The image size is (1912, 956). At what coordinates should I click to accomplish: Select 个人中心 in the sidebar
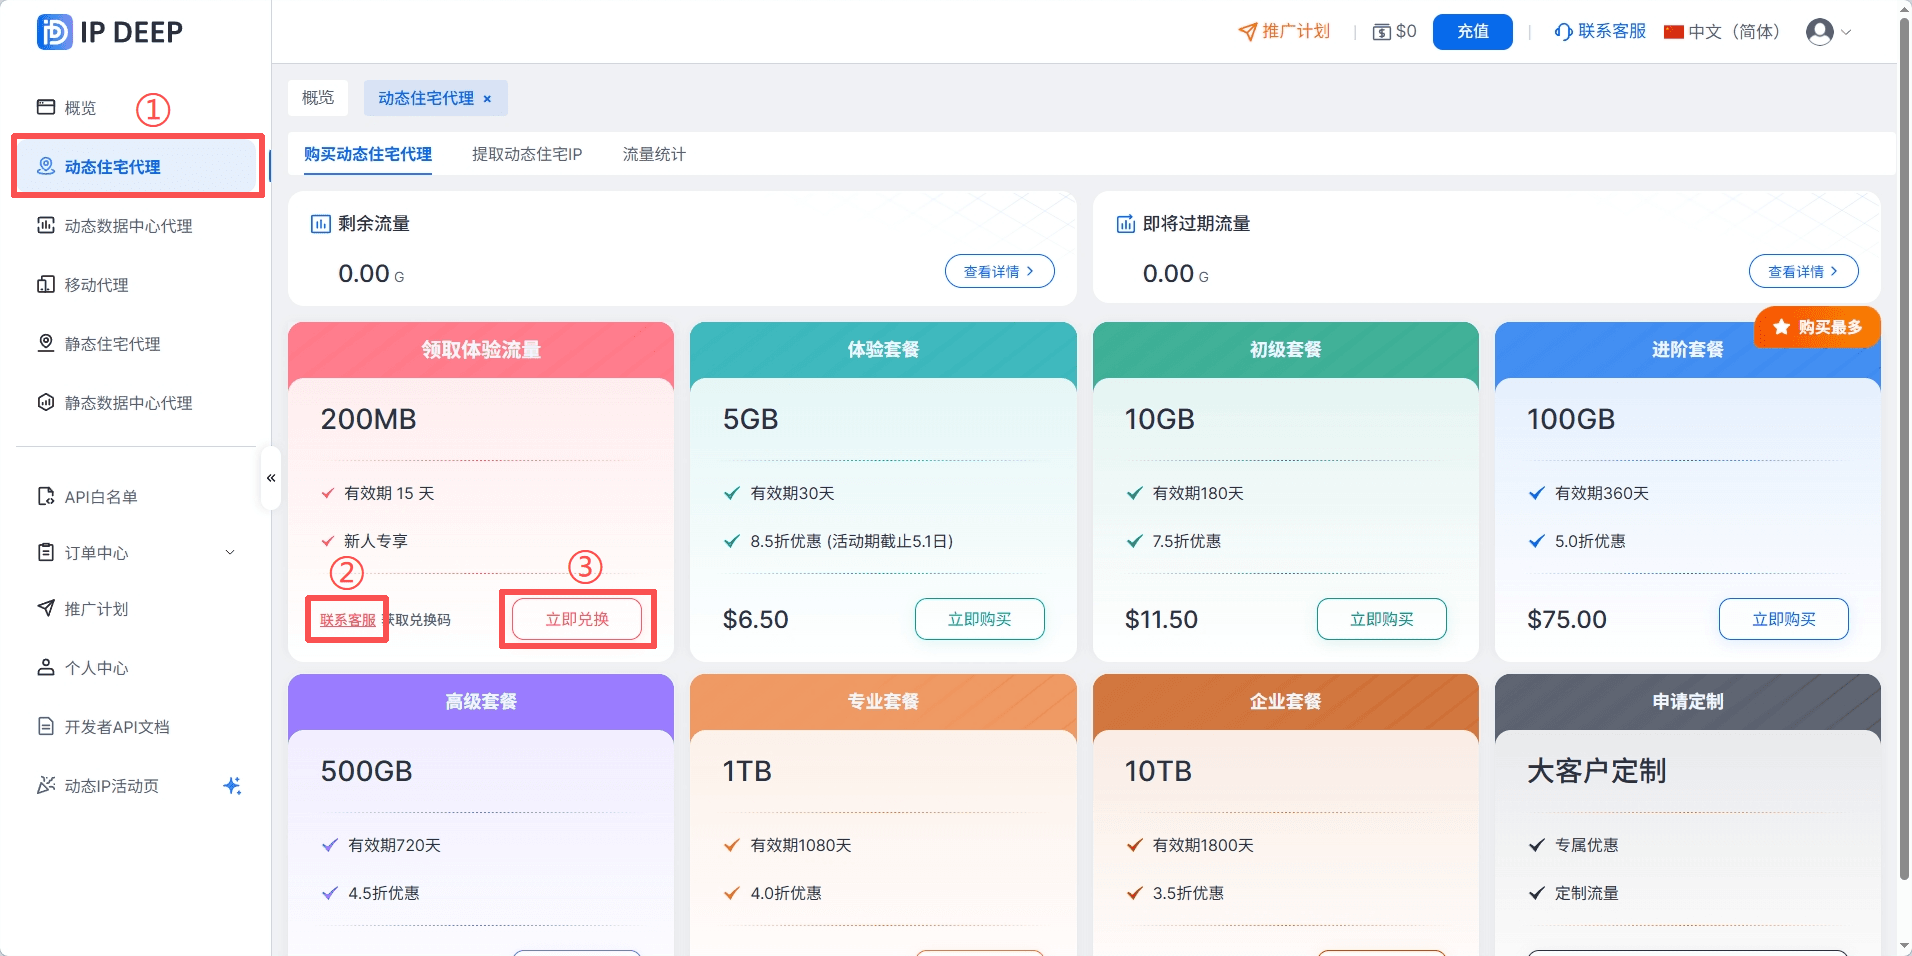click(96, 667)
